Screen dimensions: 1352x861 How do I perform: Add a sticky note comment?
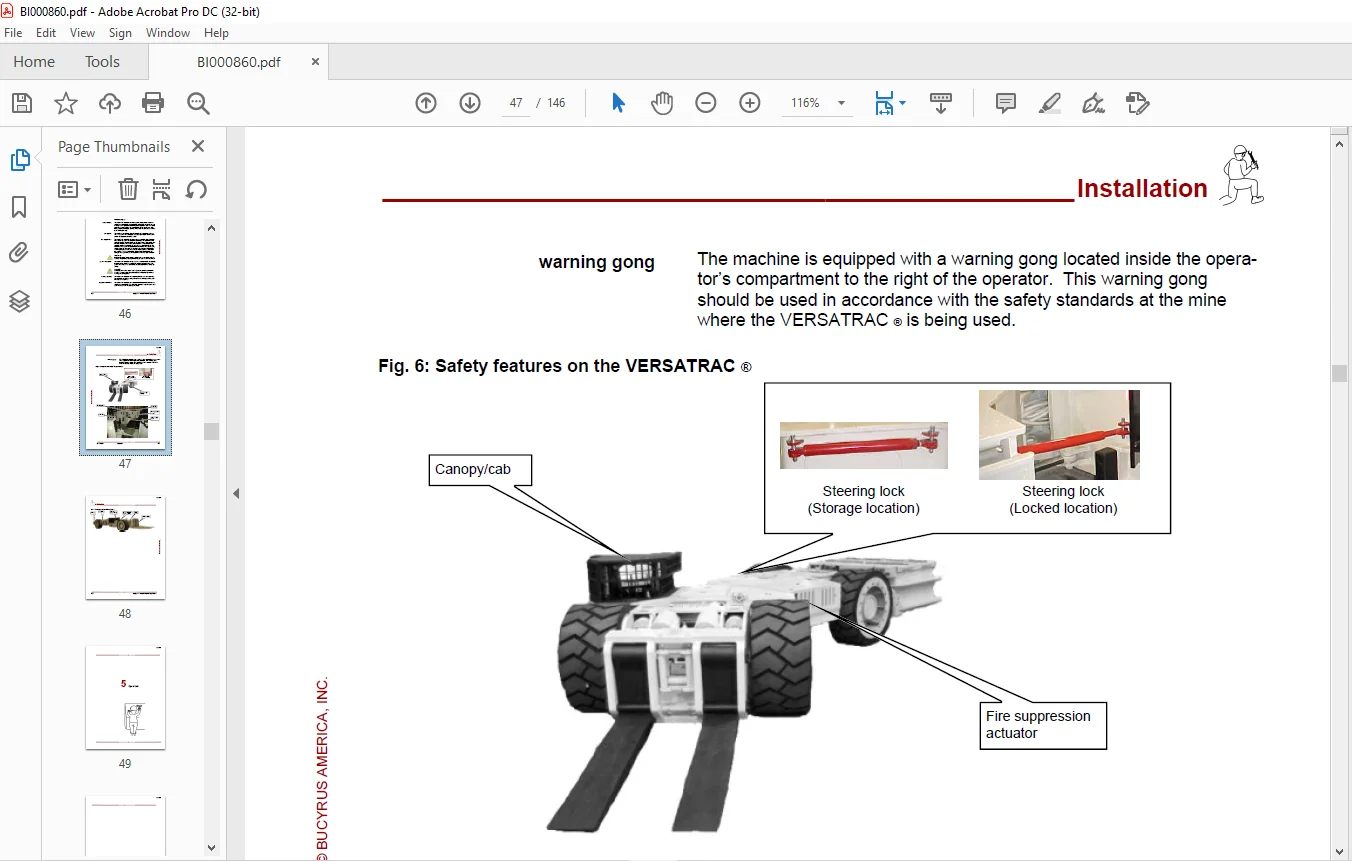coord(1006,103)
